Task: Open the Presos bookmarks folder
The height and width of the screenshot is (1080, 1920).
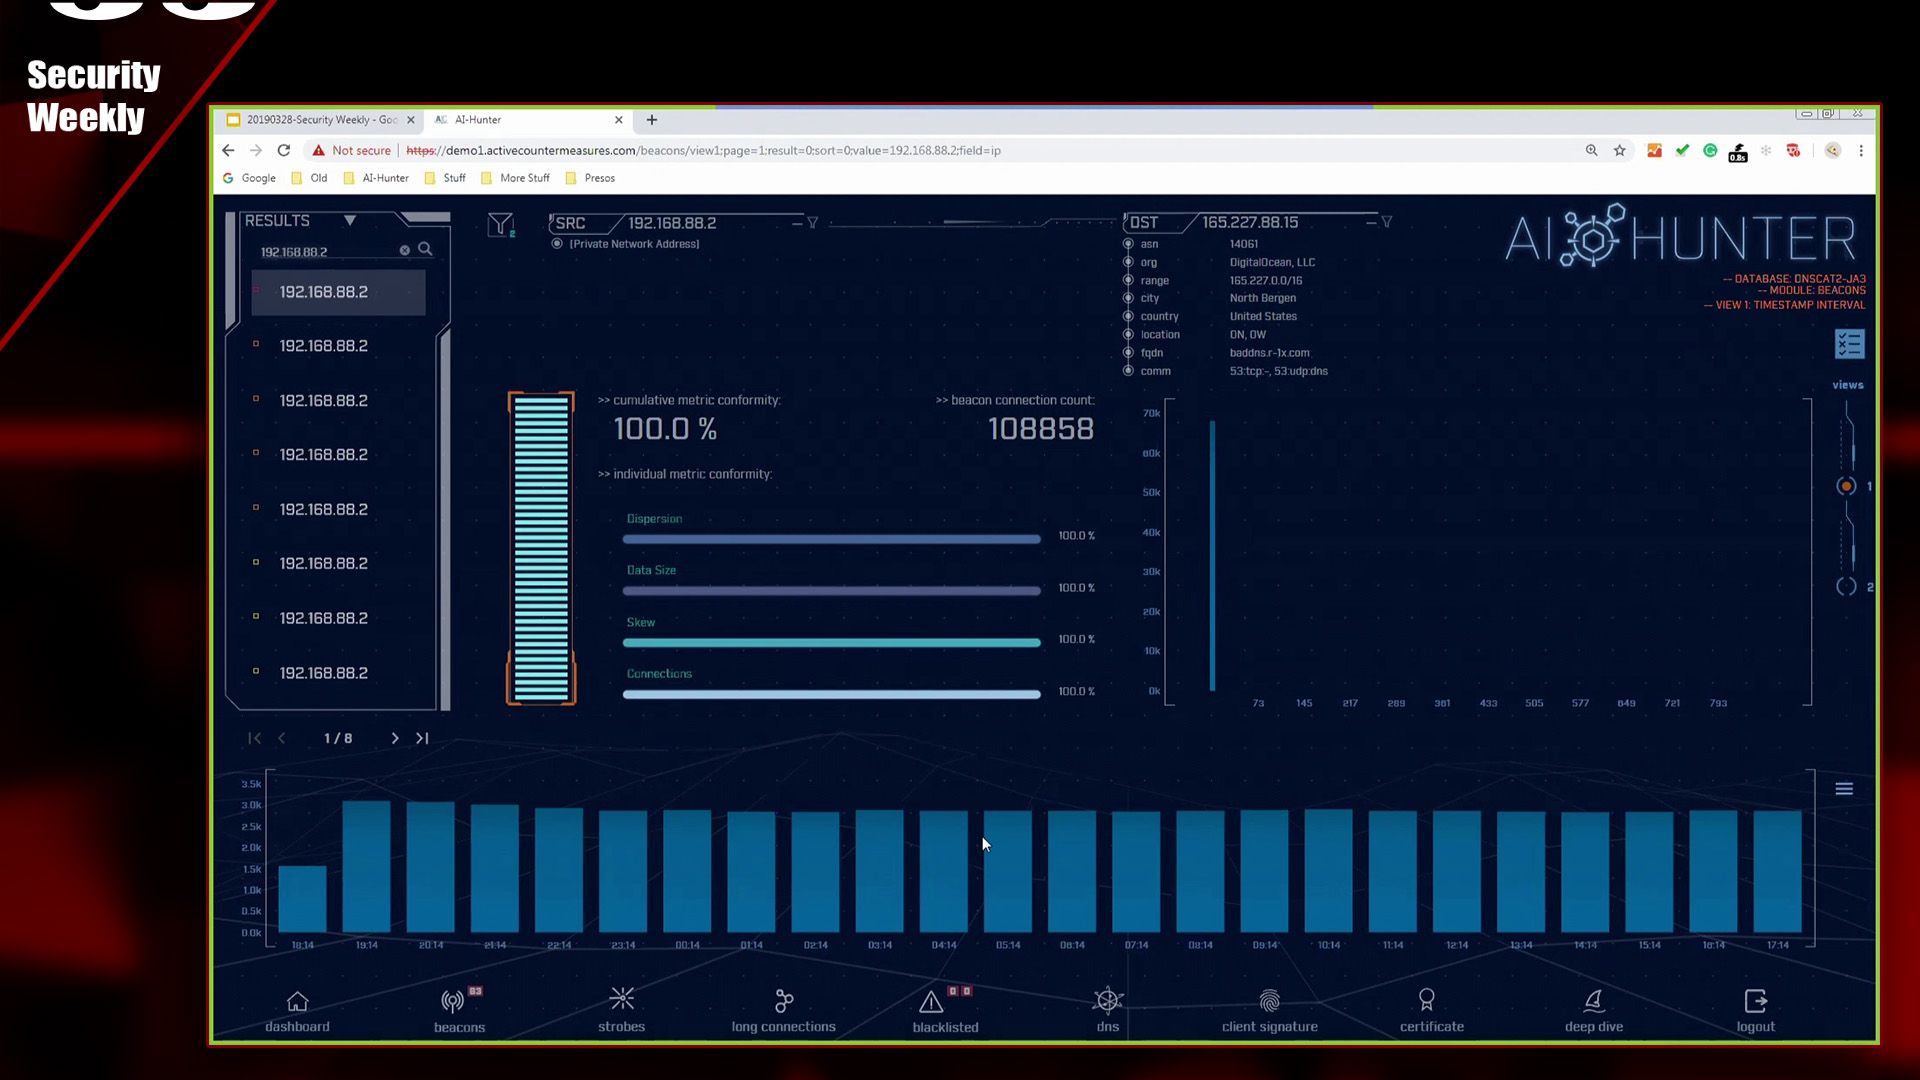Action: click(590, 178)
